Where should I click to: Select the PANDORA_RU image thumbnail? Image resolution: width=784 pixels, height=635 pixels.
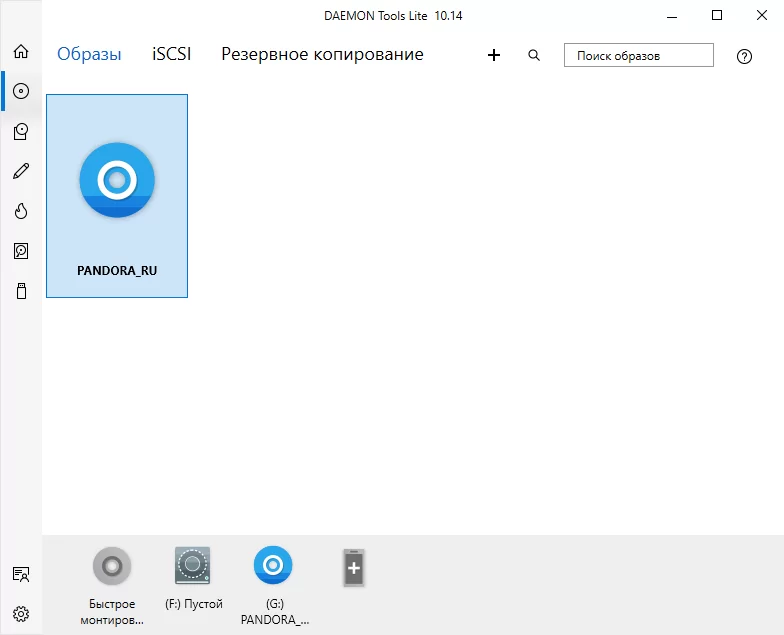[x=117, y=196]
